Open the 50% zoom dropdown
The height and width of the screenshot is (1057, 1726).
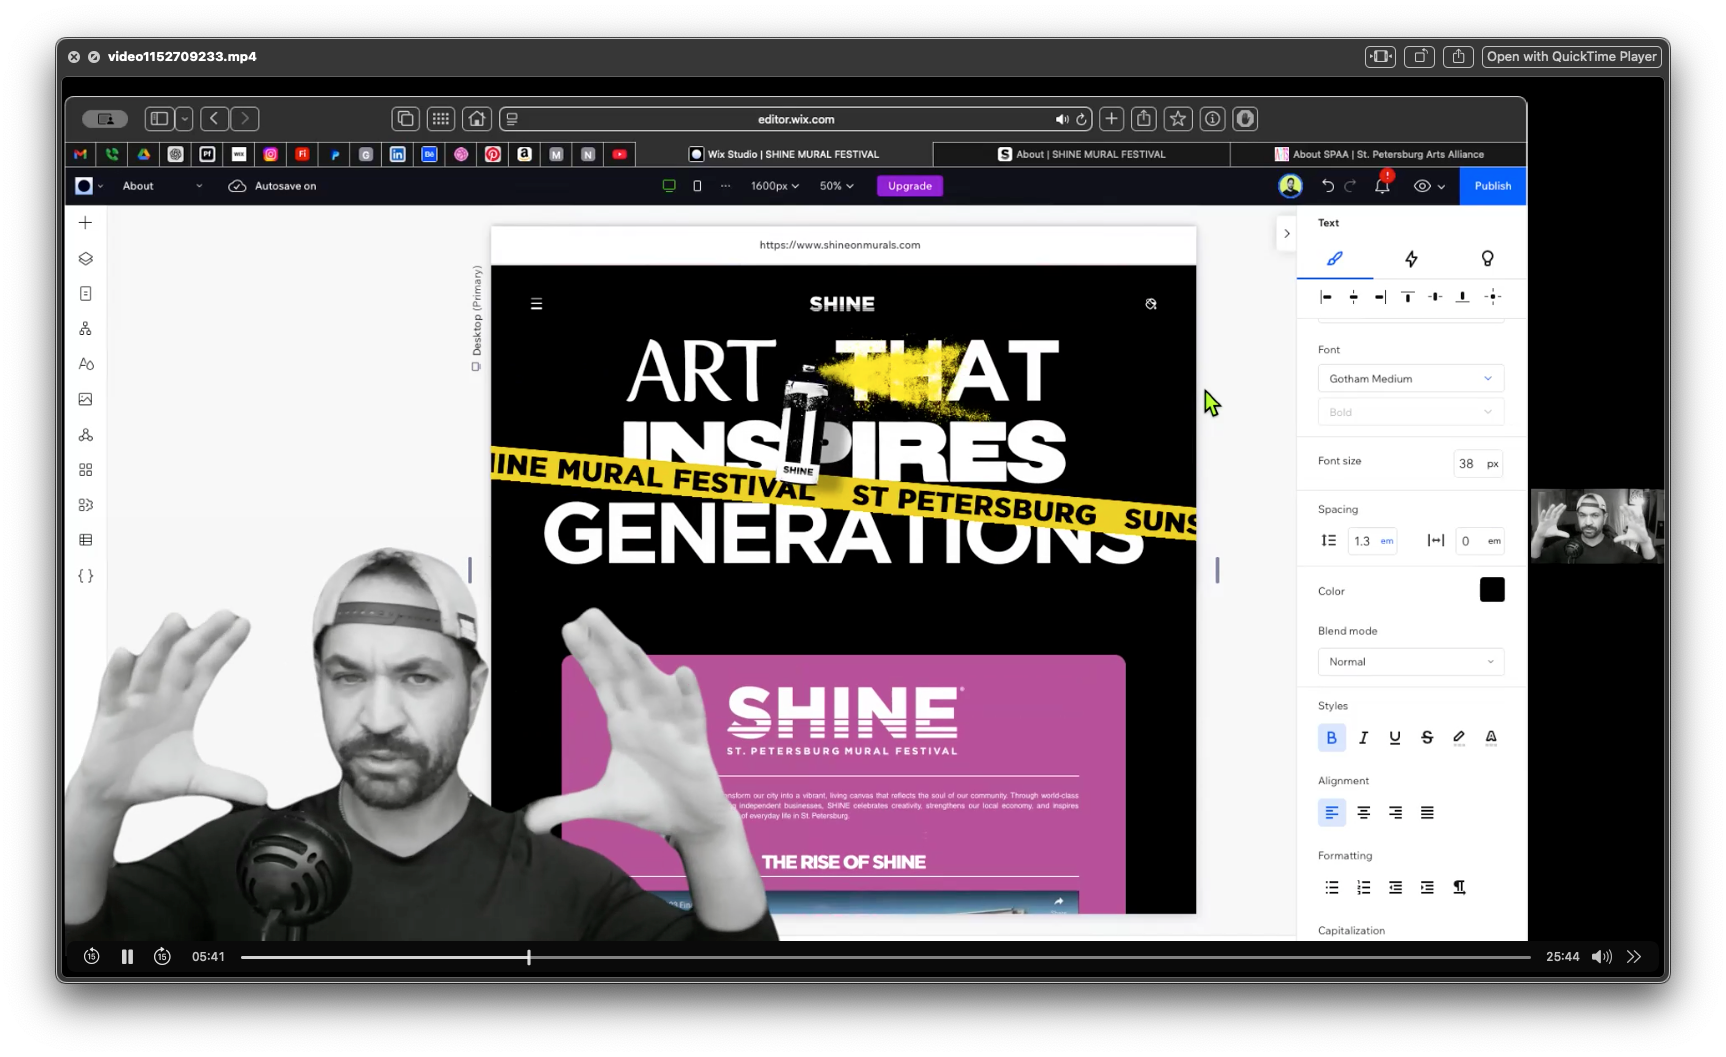[x=836, y=186]
